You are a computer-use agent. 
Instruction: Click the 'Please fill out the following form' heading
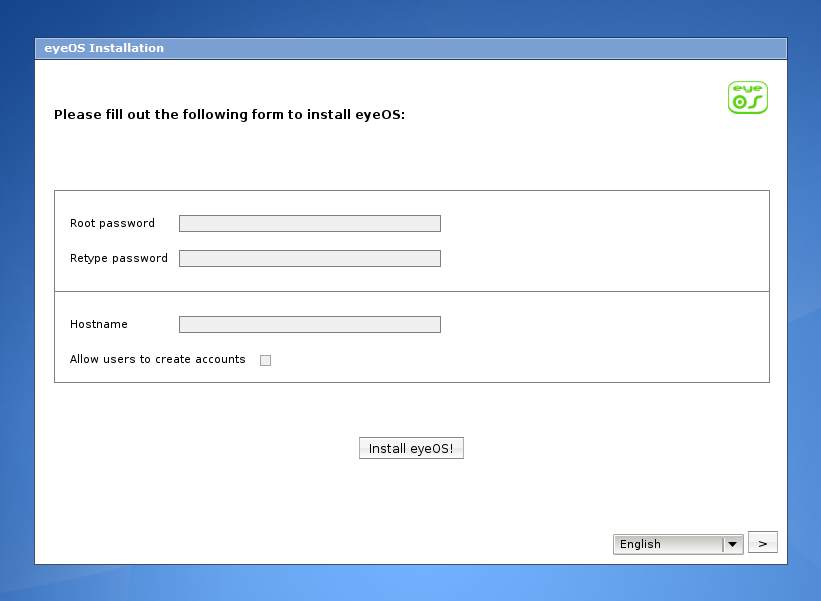pos(229,115)
